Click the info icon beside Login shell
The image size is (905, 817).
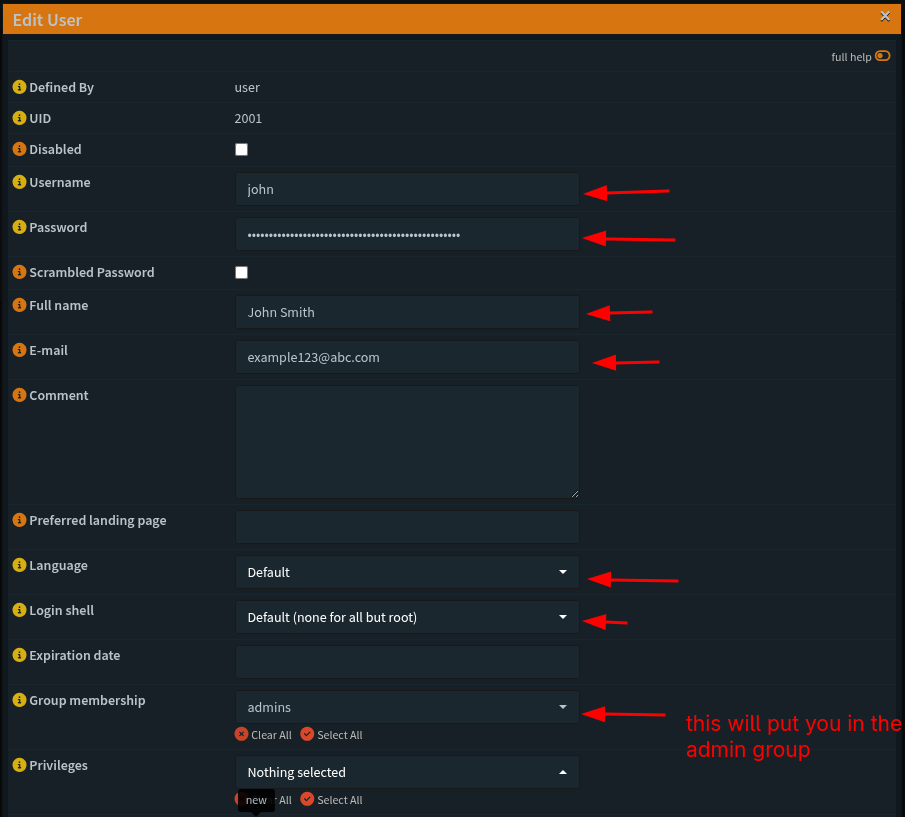(19, 610)
